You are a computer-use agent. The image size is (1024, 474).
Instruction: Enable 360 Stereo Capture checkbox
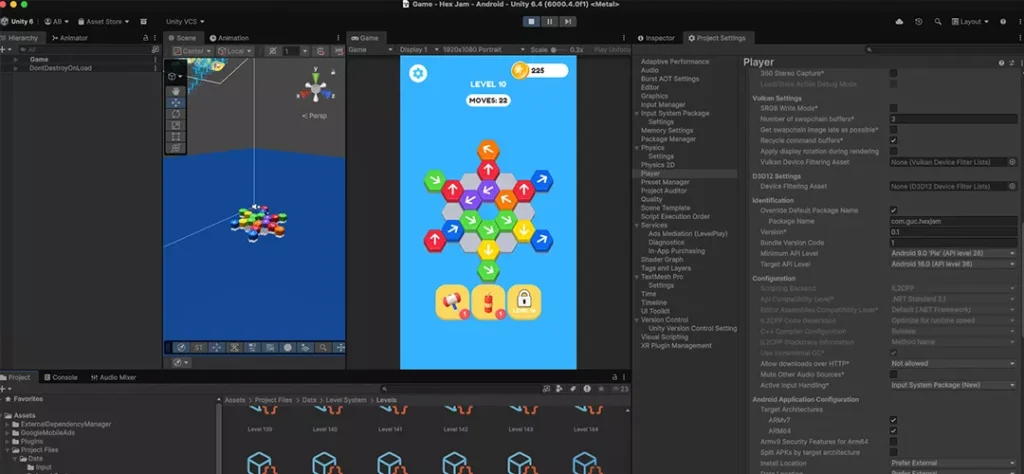[893, 73]
